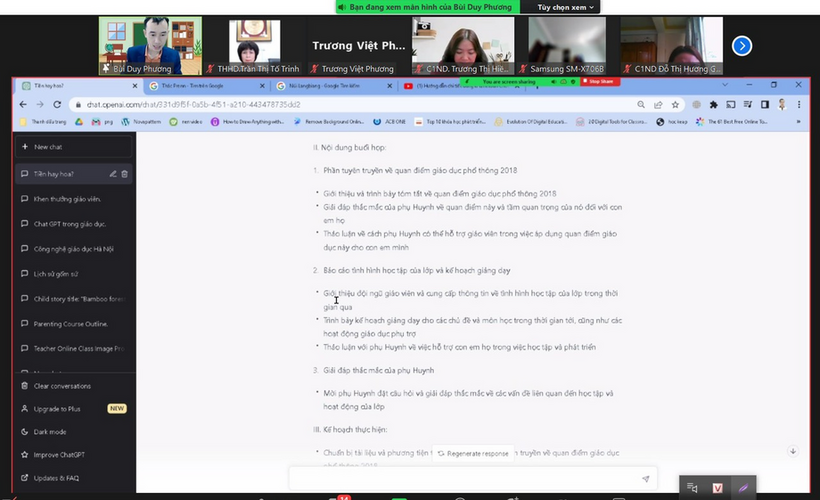Click the red Stop Share button
820x500 pixels.
600,81
